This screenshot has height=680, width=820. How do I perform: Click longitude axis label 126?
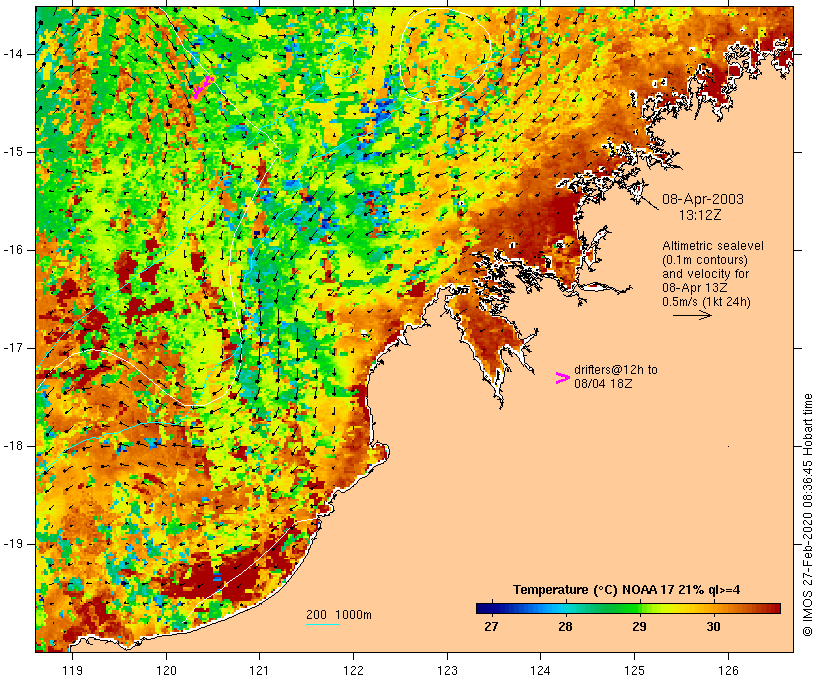[x=728, y=670]
